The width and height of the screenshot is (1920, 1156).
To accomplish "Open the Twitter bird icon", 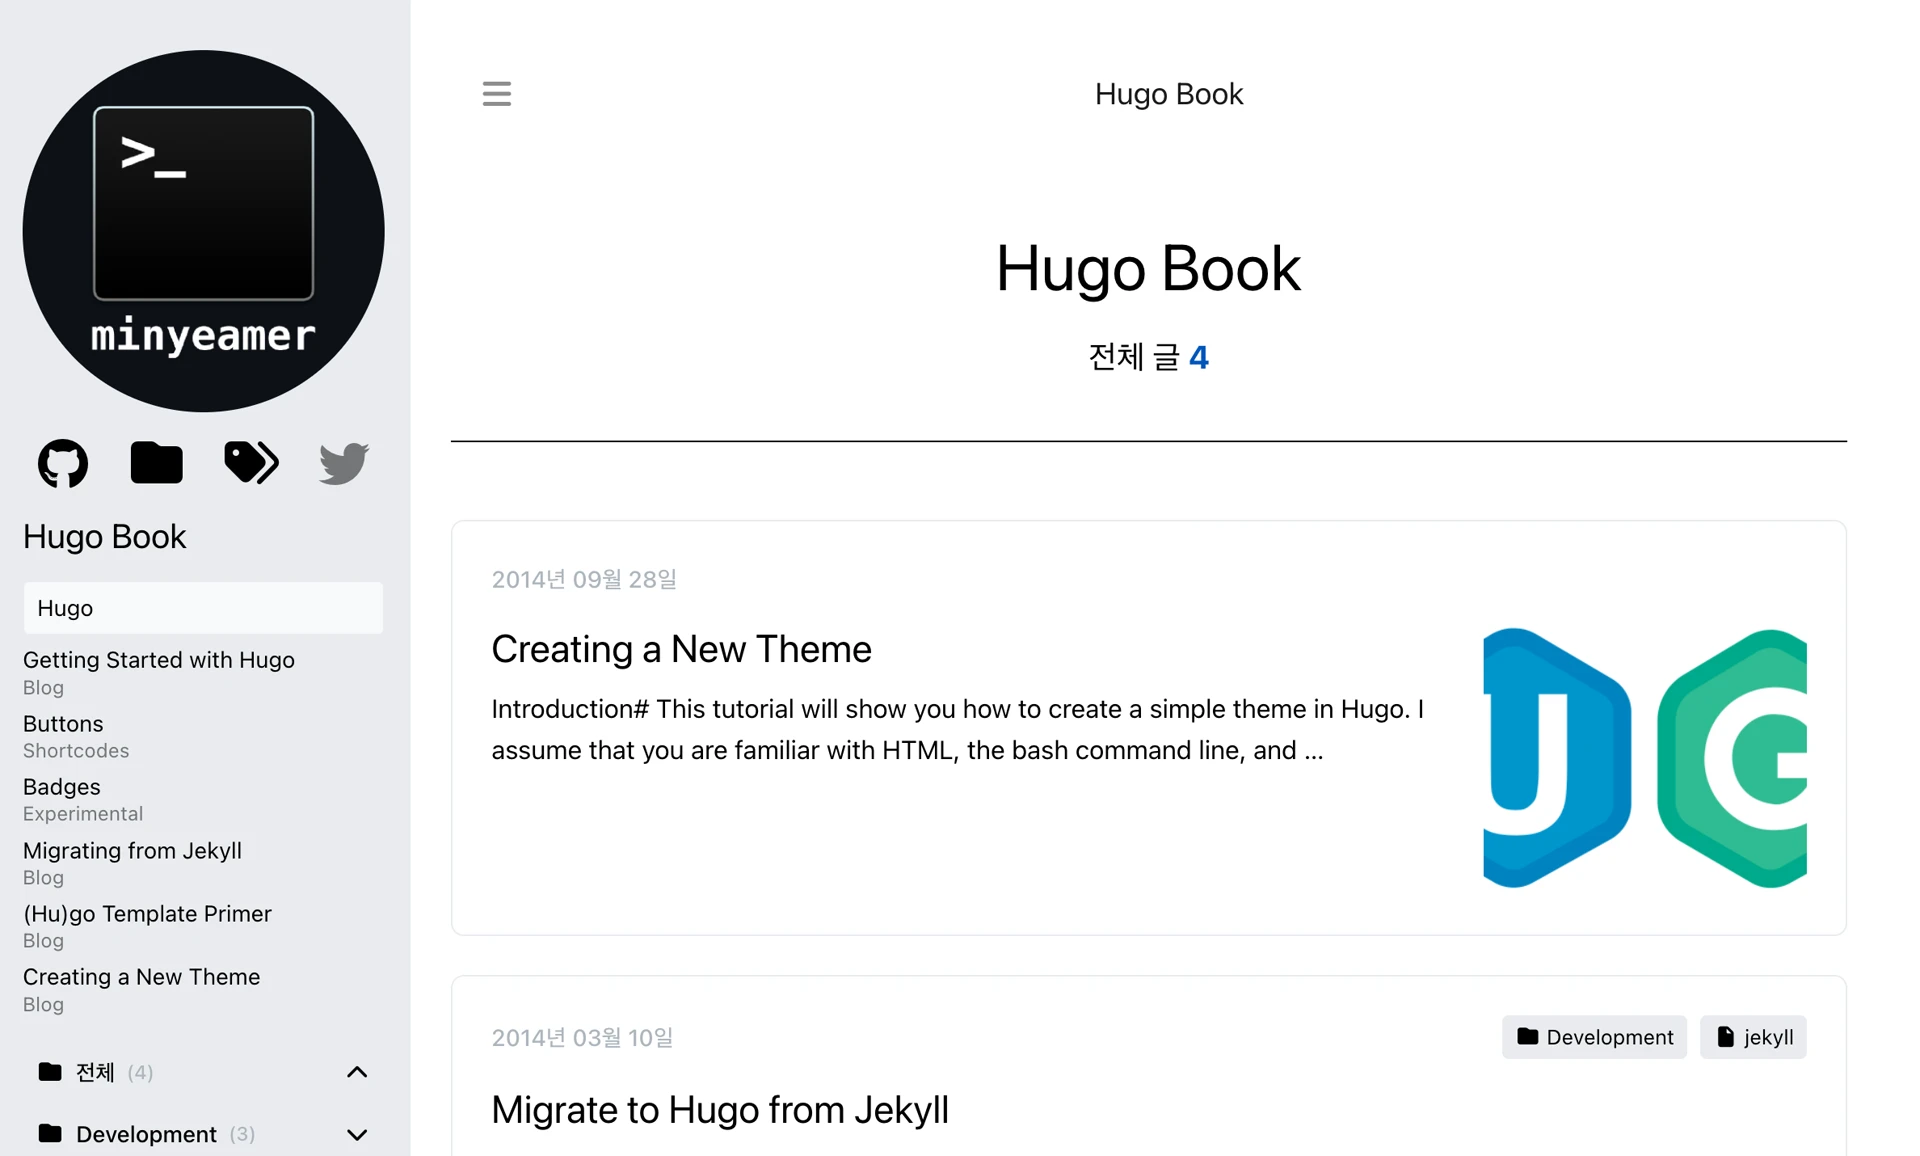I will [x=344, y=463].
